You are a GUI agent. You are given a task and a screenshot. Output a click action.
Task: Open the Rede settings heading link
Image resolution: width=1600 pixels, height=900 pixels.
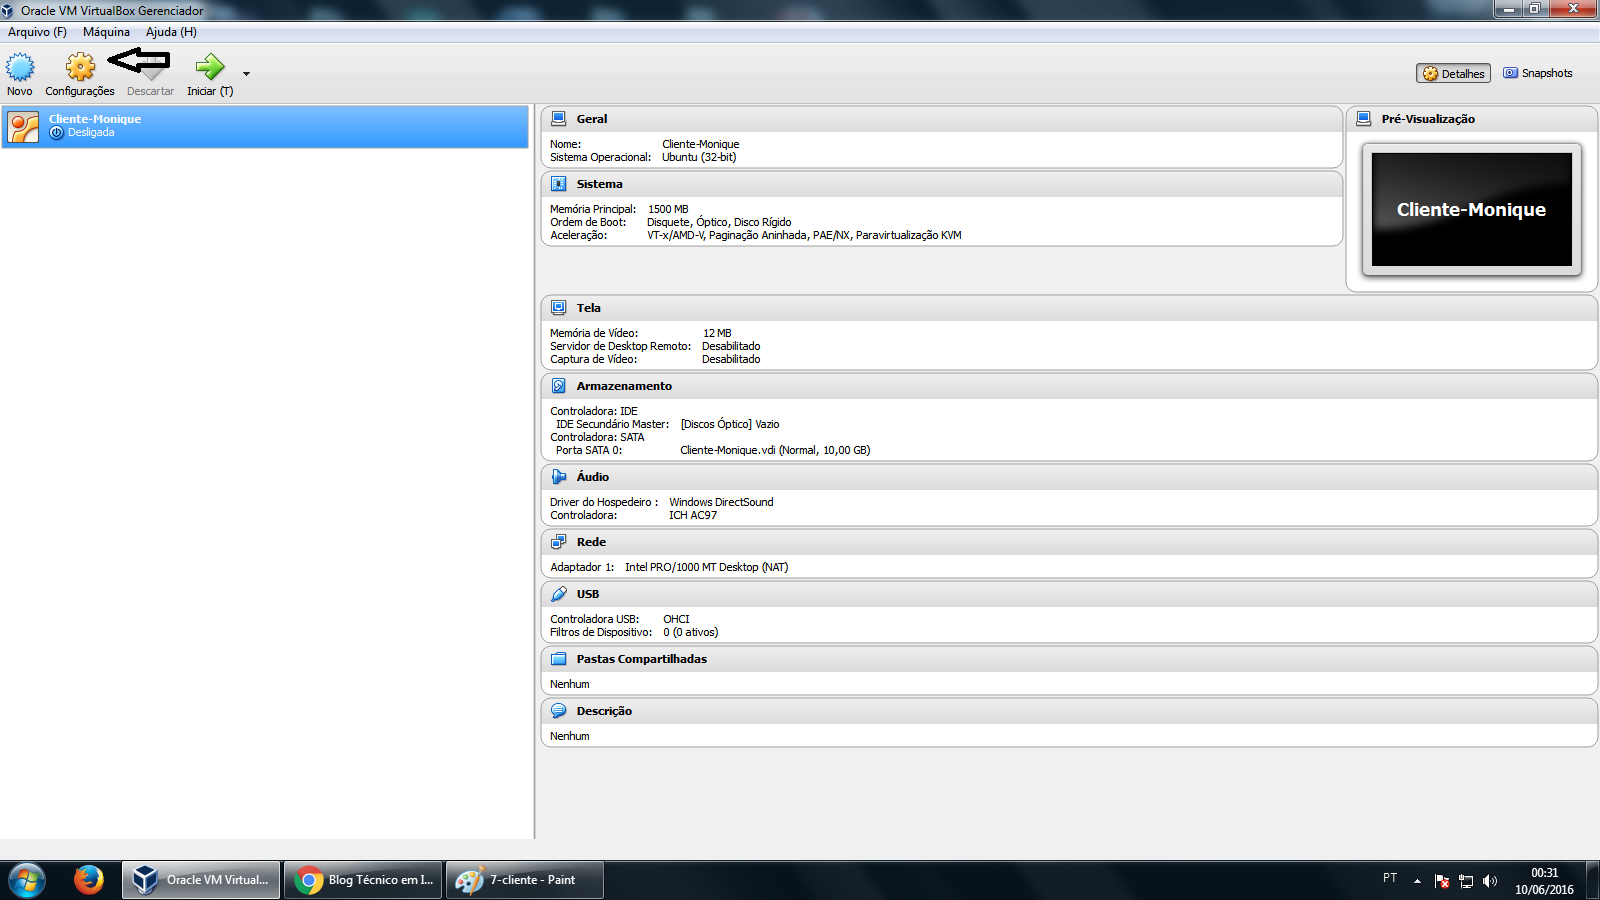591,542
